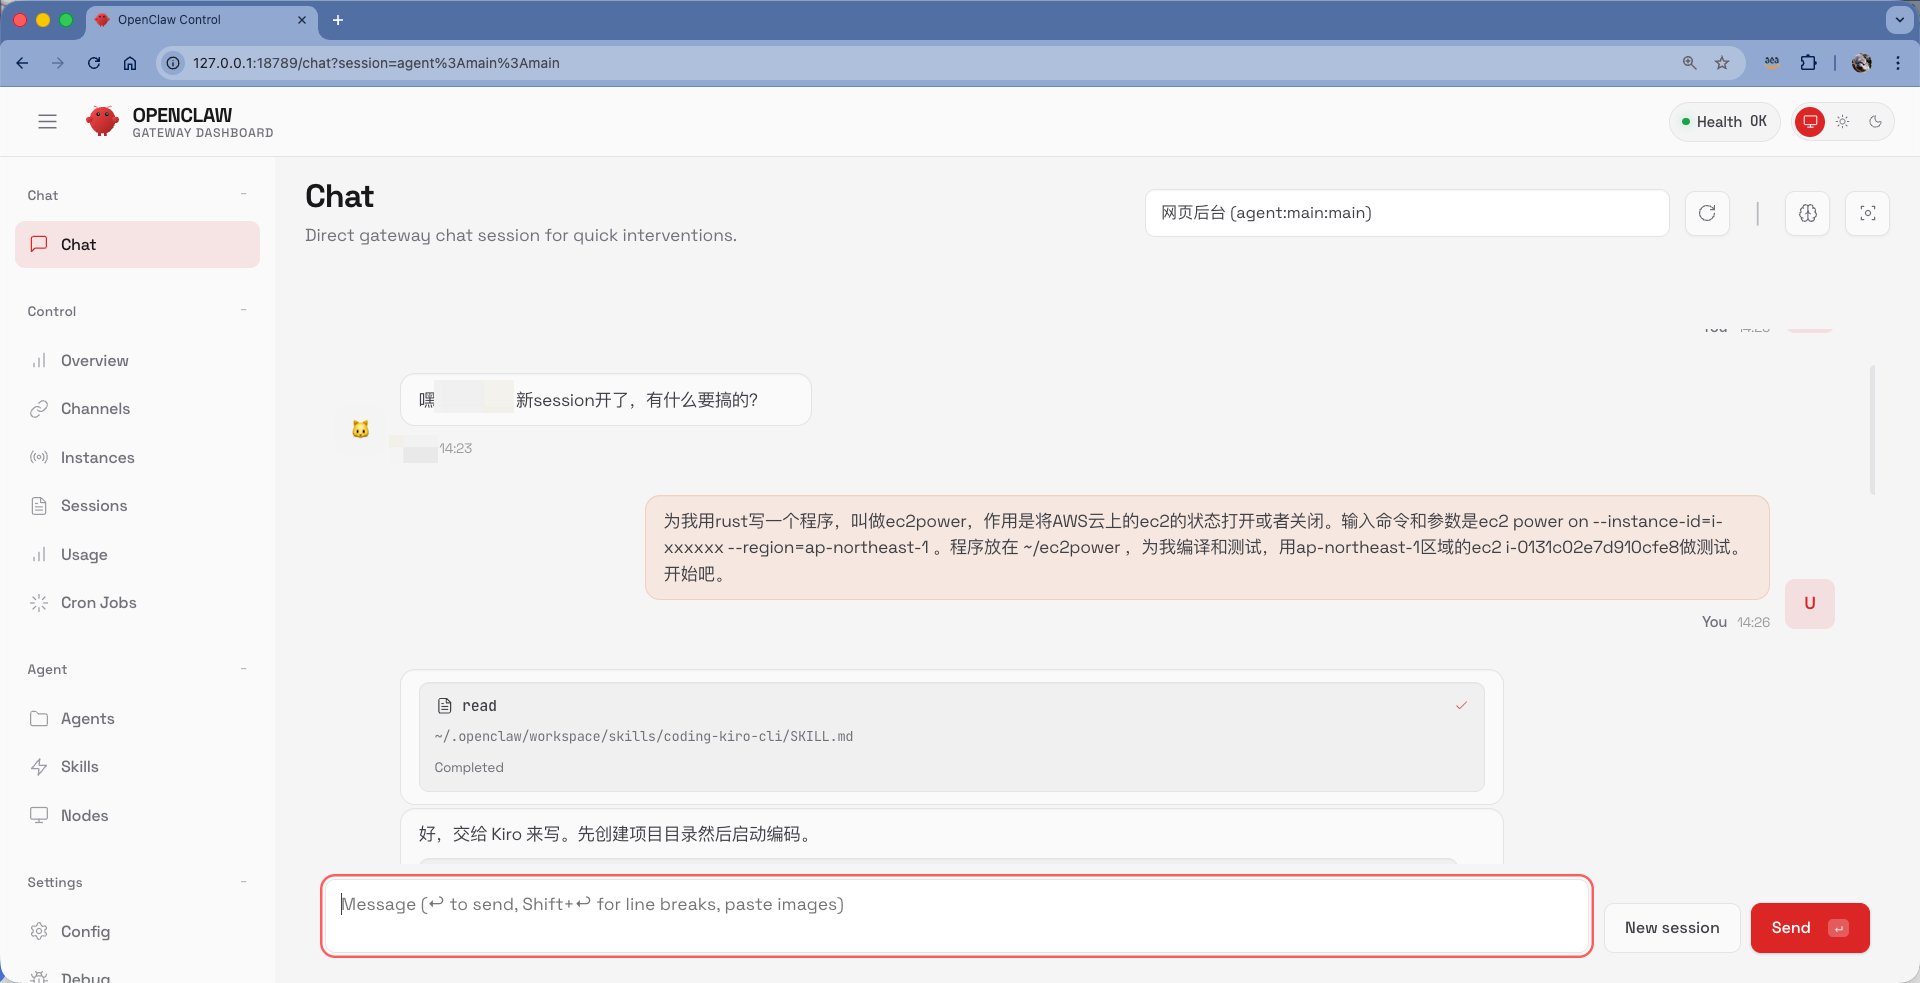Toggle the thinking brain icon button

pos(1807,213)
